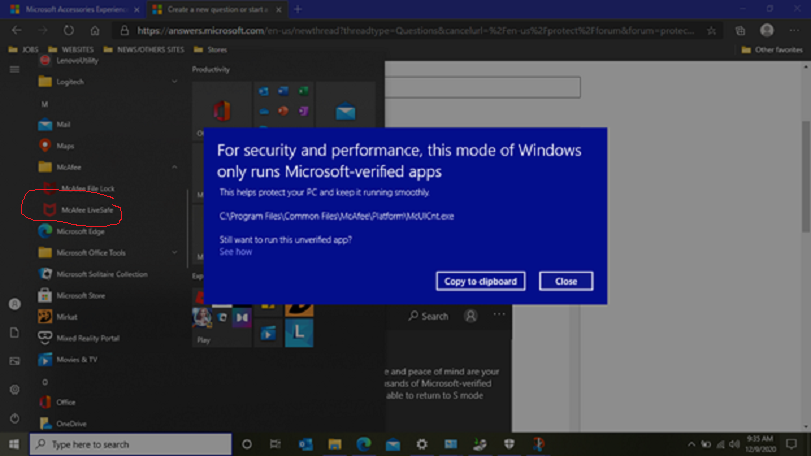Open OneDrive from Start list

point(63,423)
